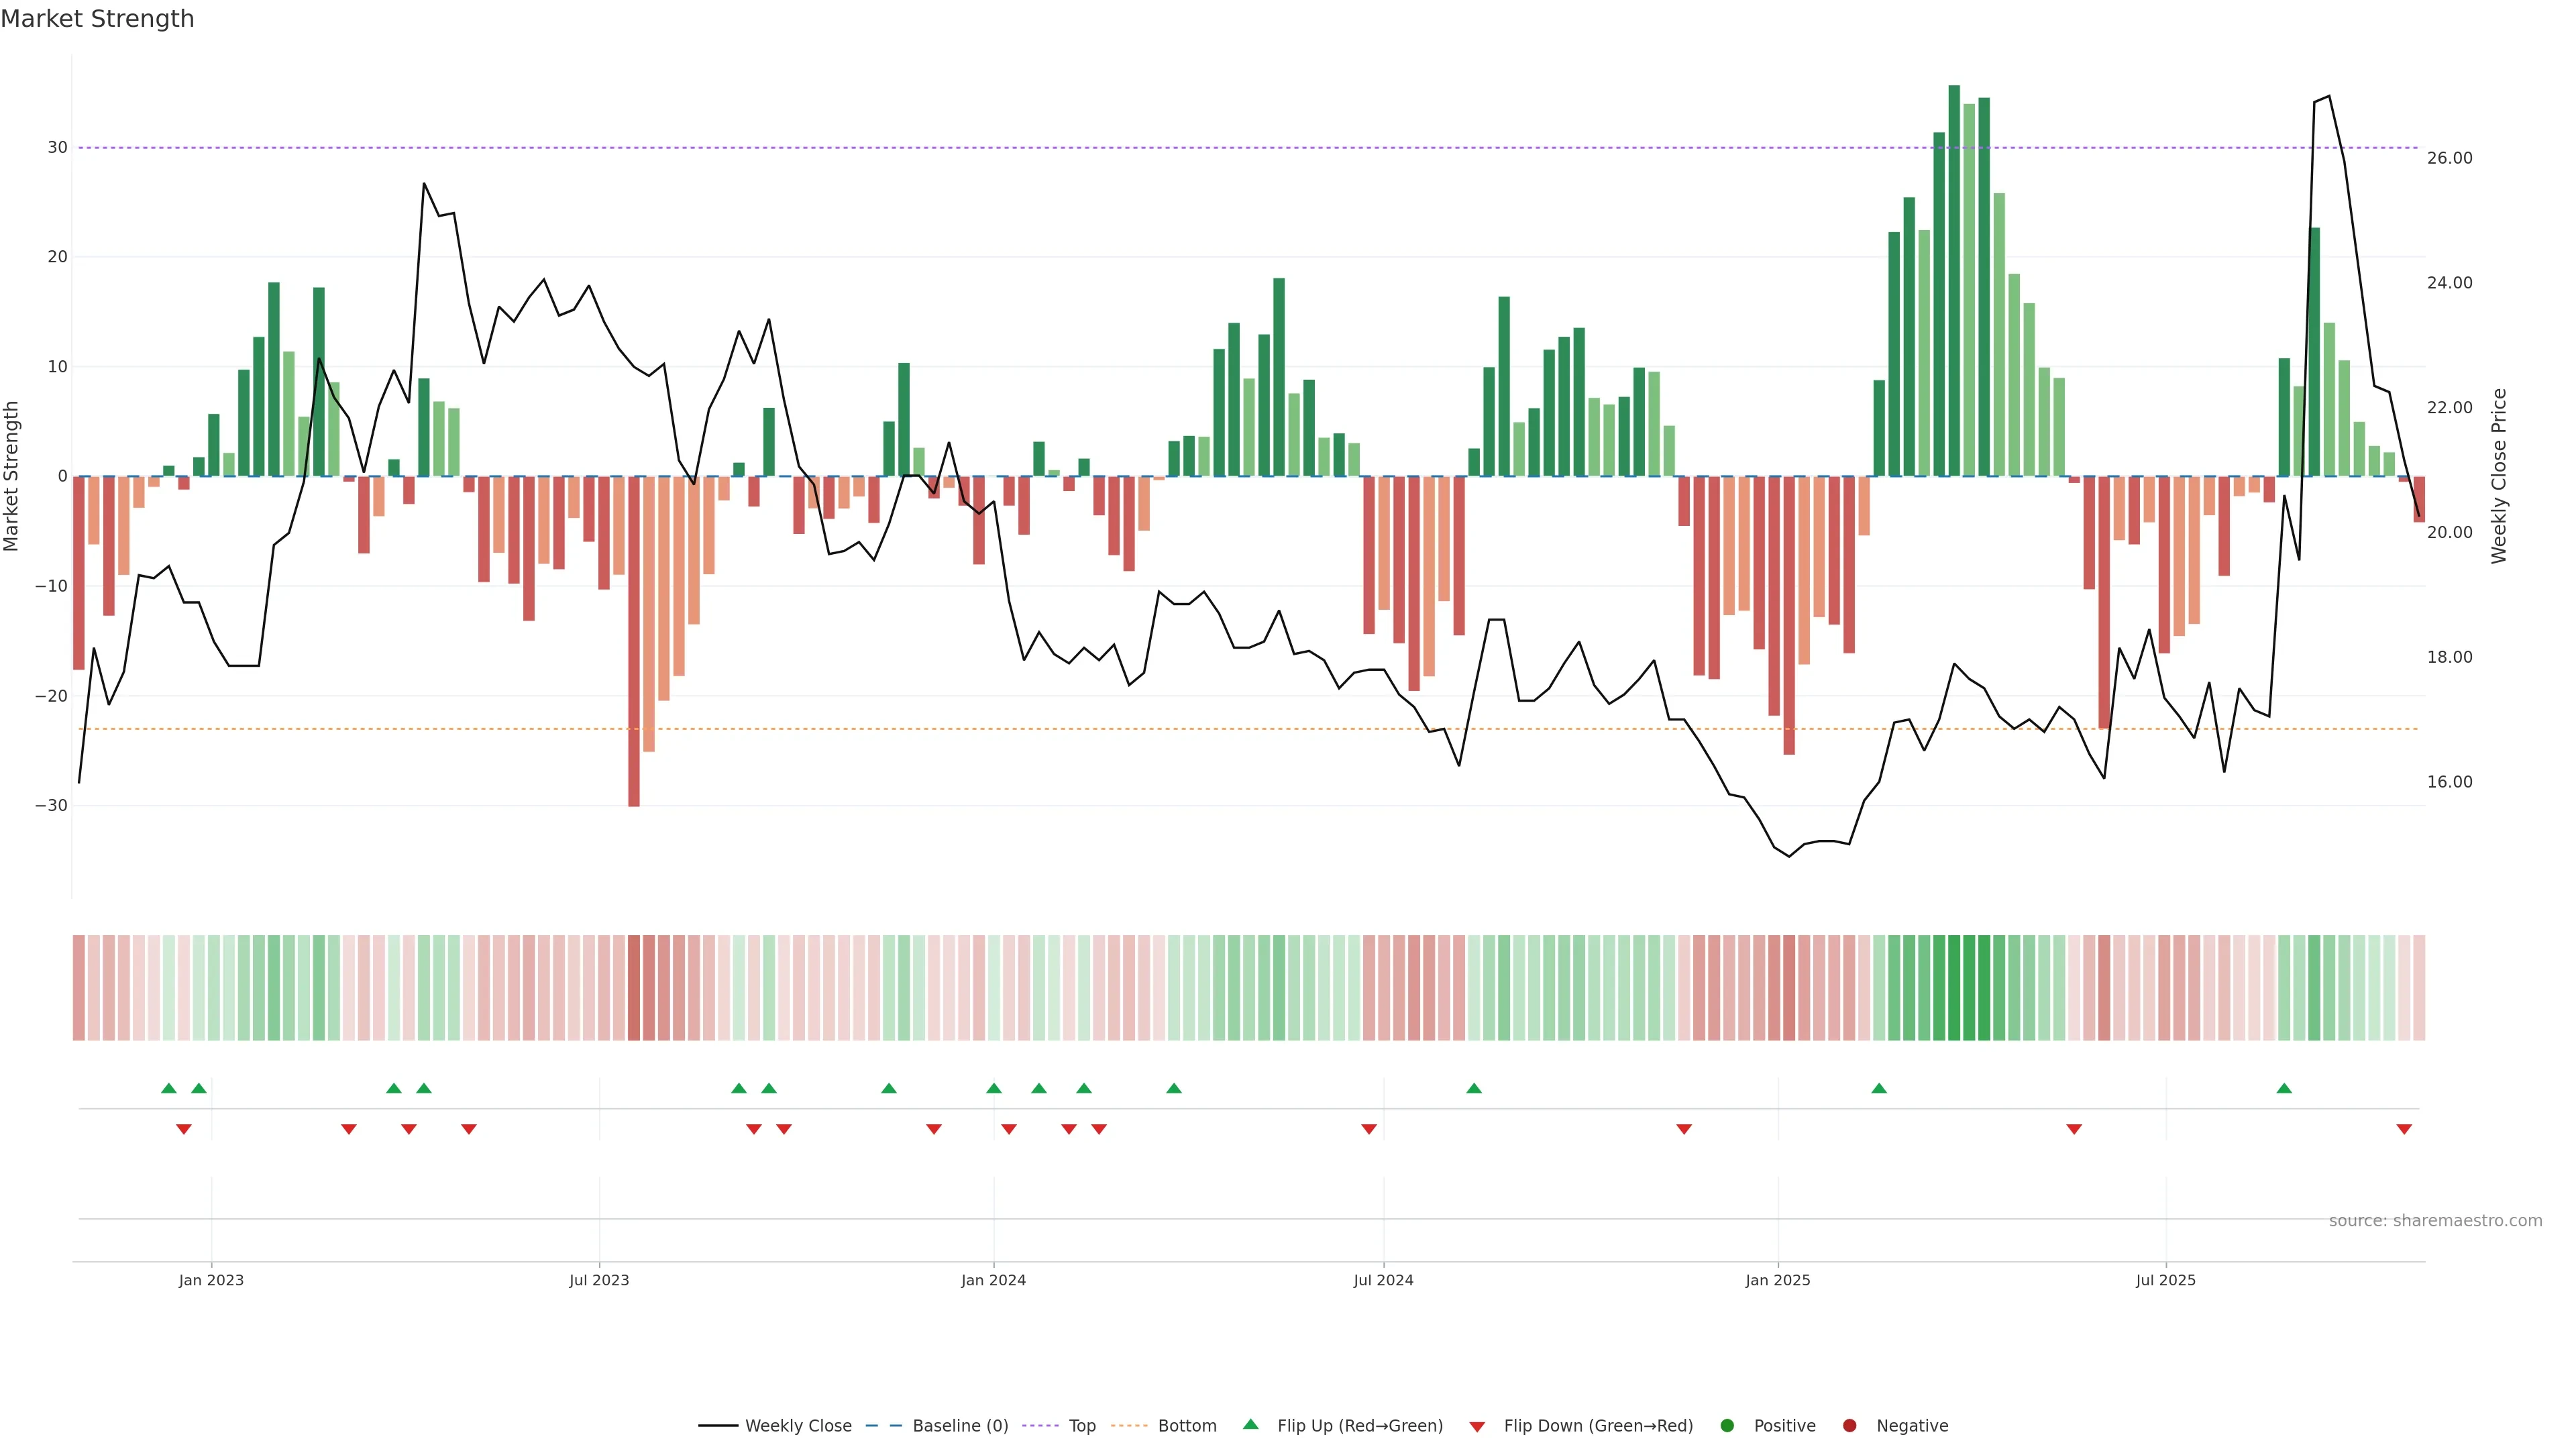
Task: Click the green Flip Up legend triangle
Action: tap(1250, 1425)
